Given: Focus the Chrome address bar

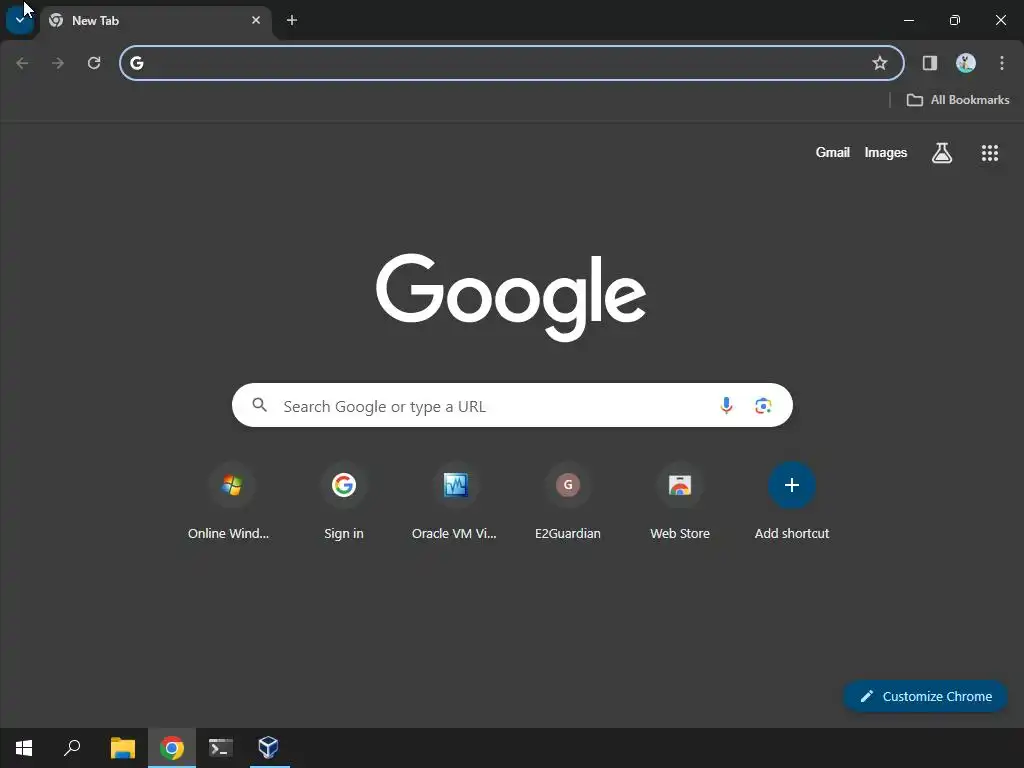Looking at the screenshot, I should (511, 63).
